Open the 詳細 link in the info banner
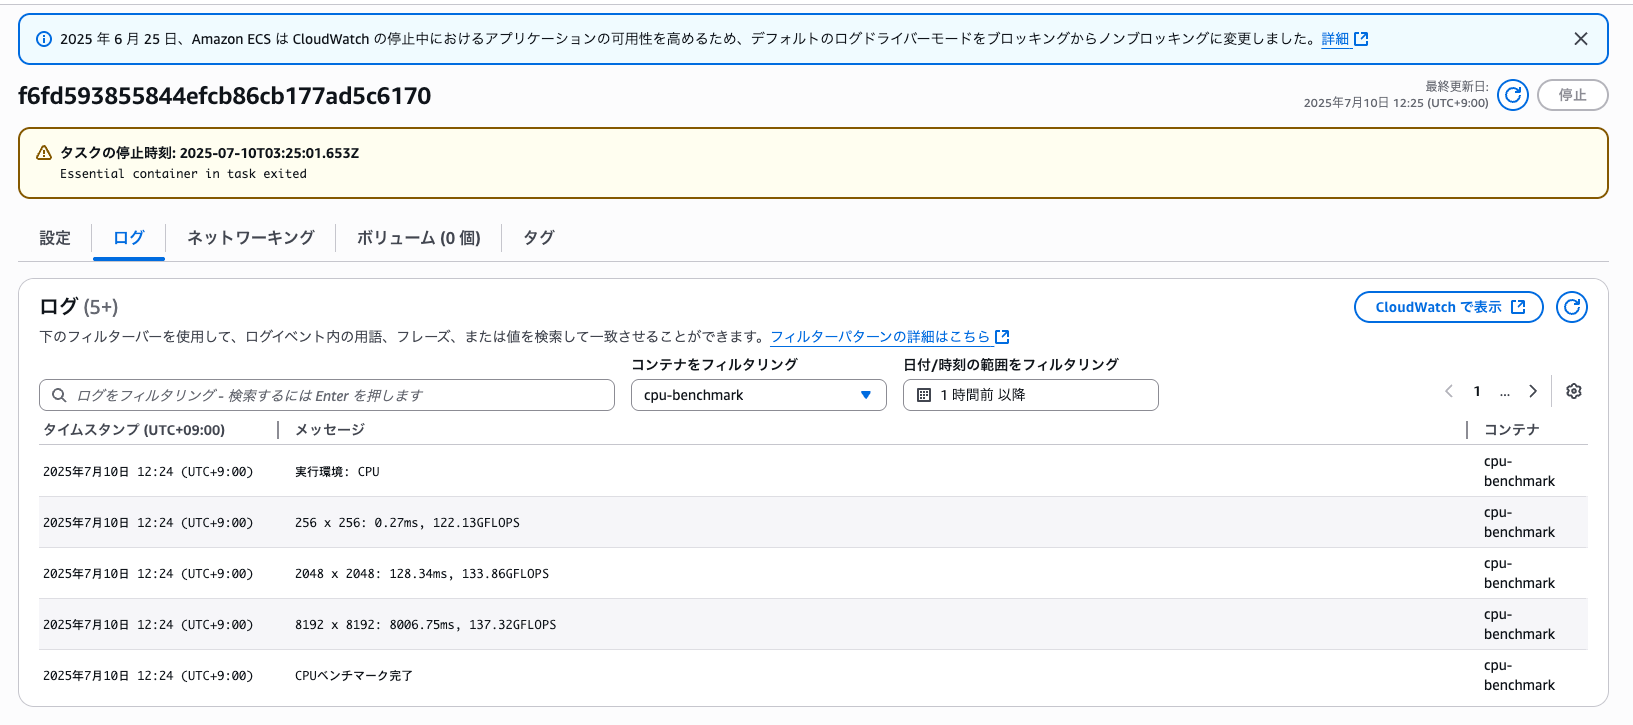The width and height of the screenshot is (1633, 725). click(1335, 39)
